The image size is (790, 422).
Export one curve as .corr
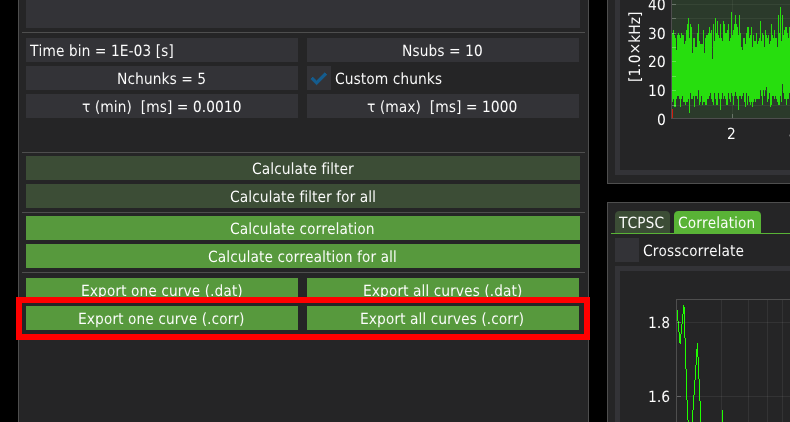pyautogui.click(x=161, y=319)
